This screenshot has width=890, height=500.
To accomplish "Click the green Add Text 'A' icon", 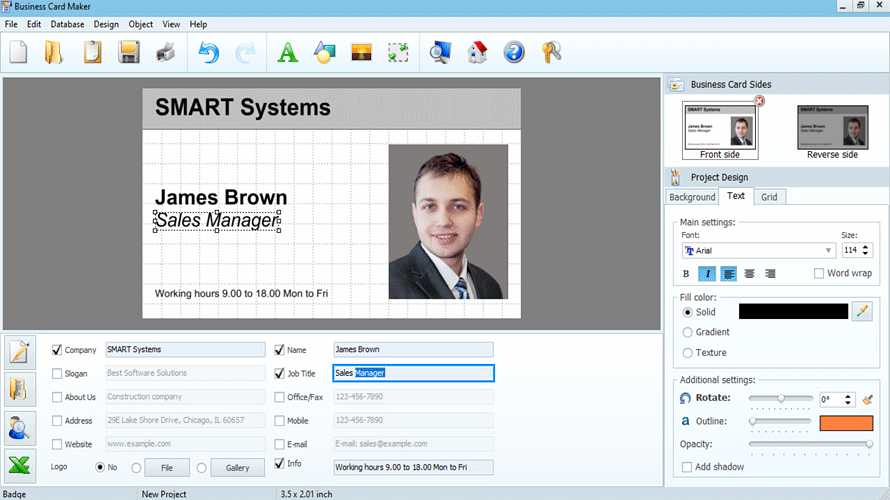I will pos(287,53).
